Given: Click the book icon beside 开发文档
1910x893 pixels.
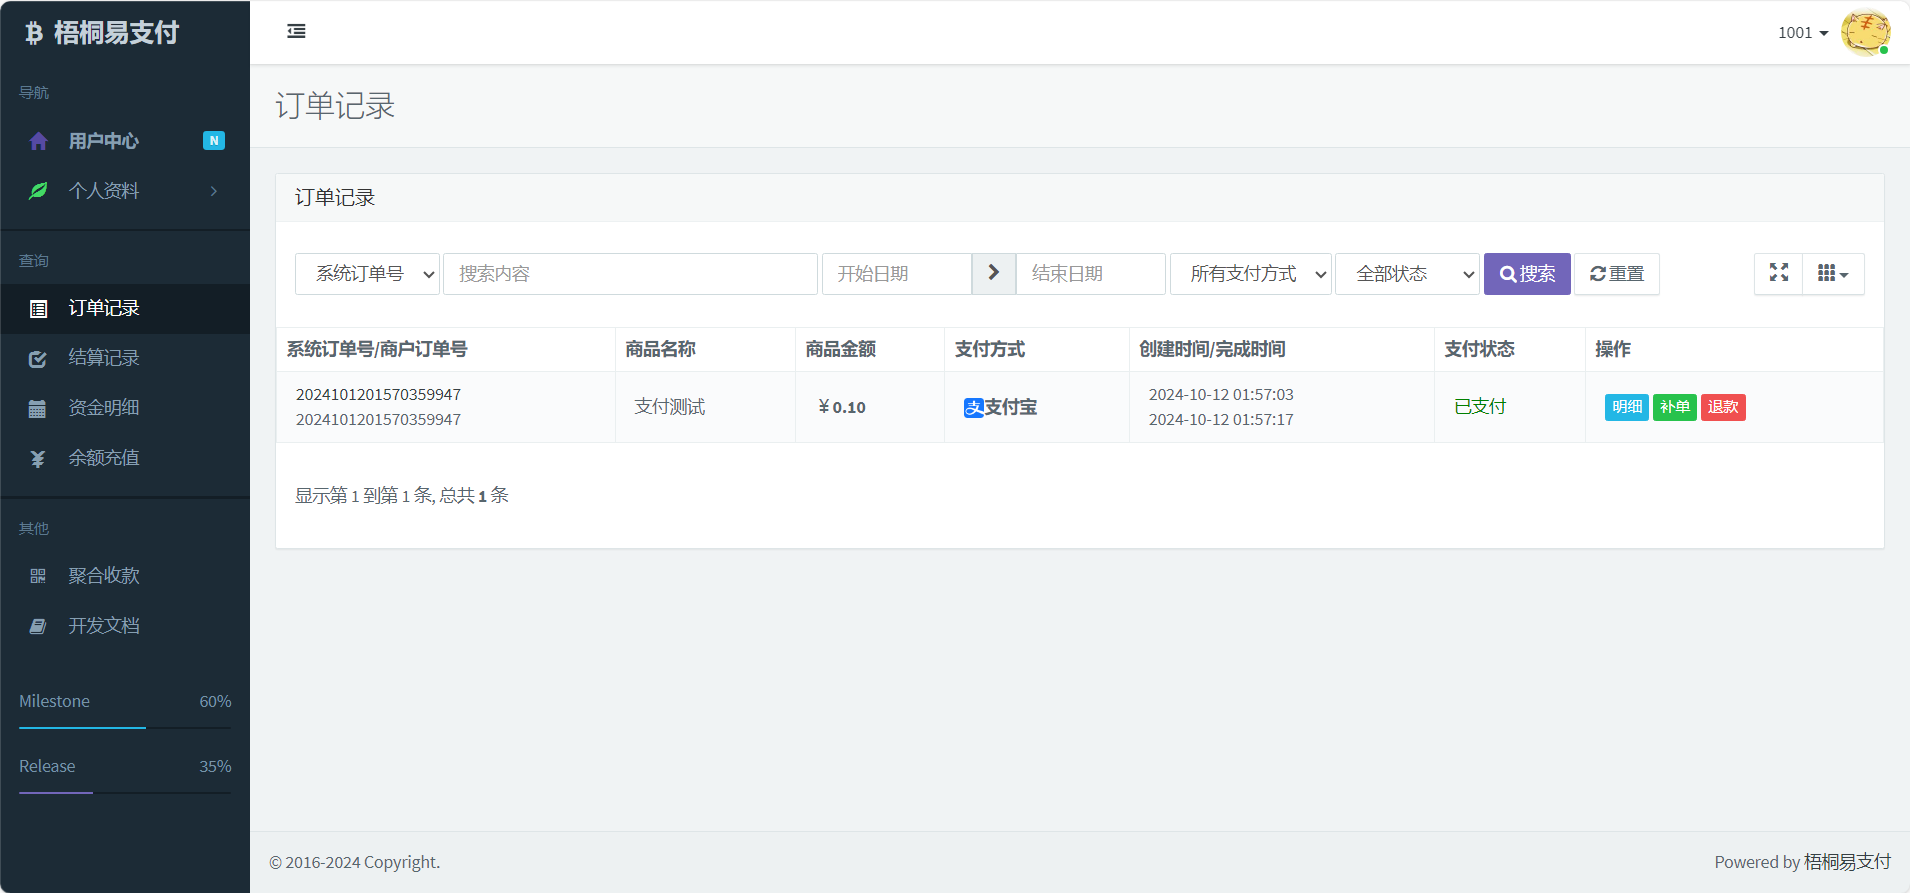Looking at the screenshot, I should pos(38,626).
